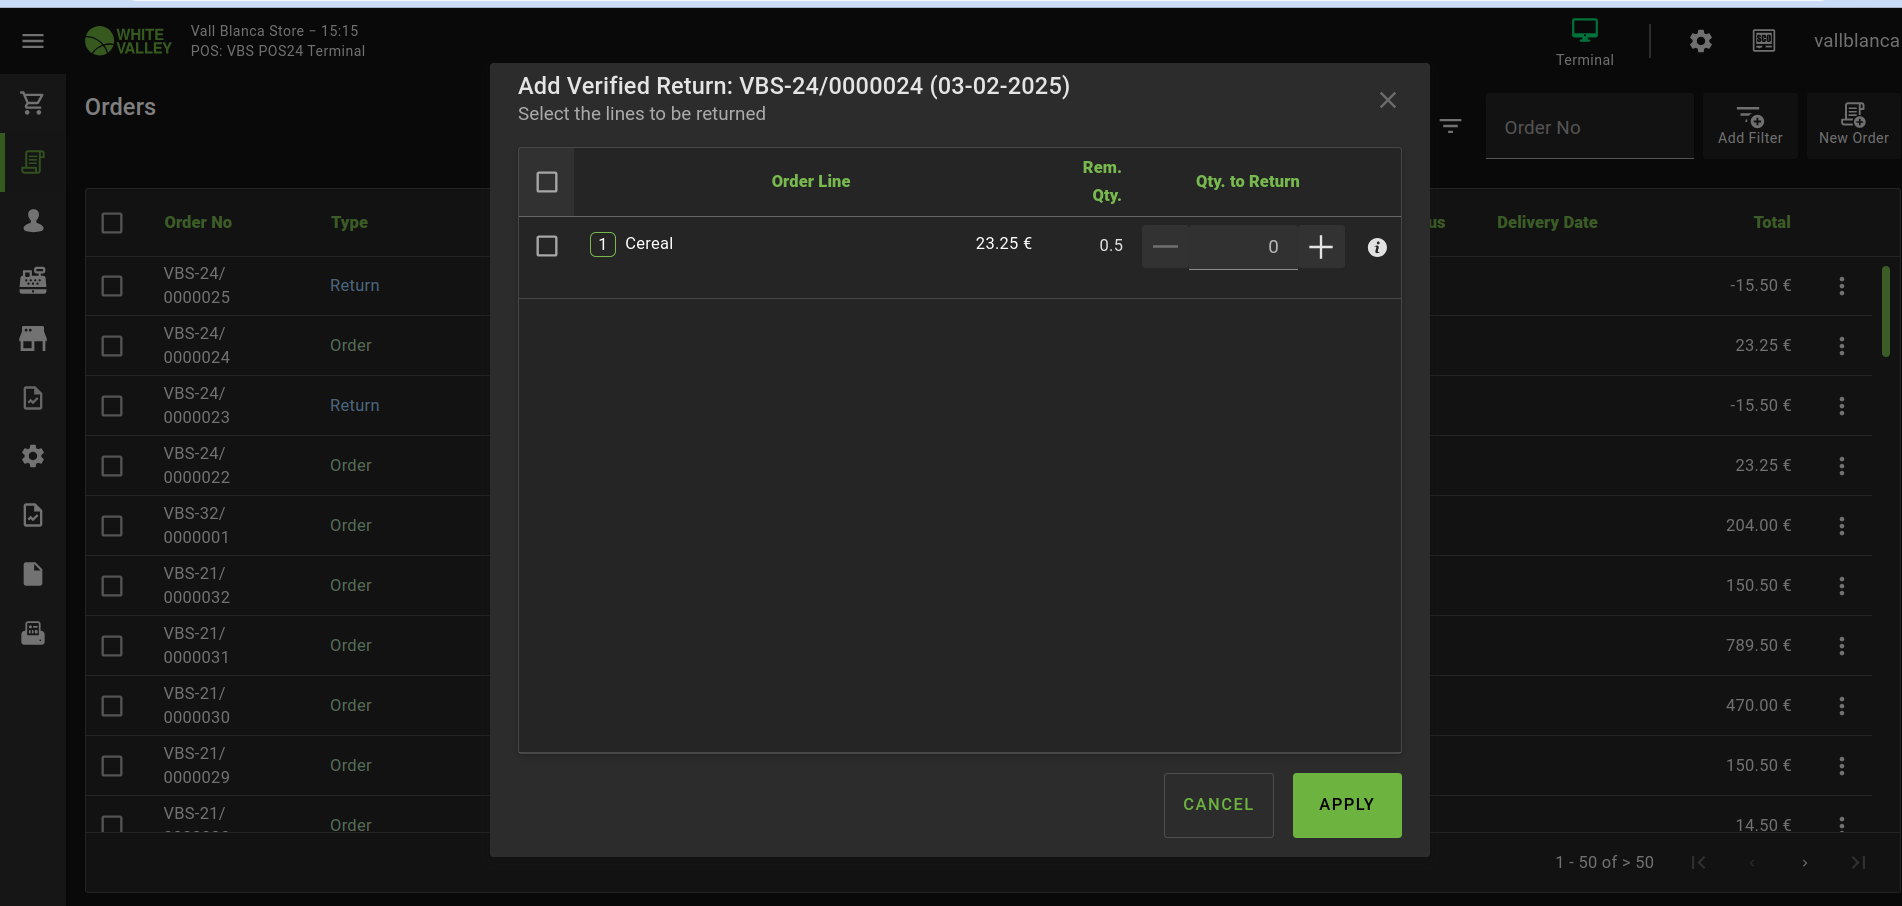Check the VBS-21/0000030 row checkbox
Viewport: 1902px width, 906px height.
(x=112, y=706)
